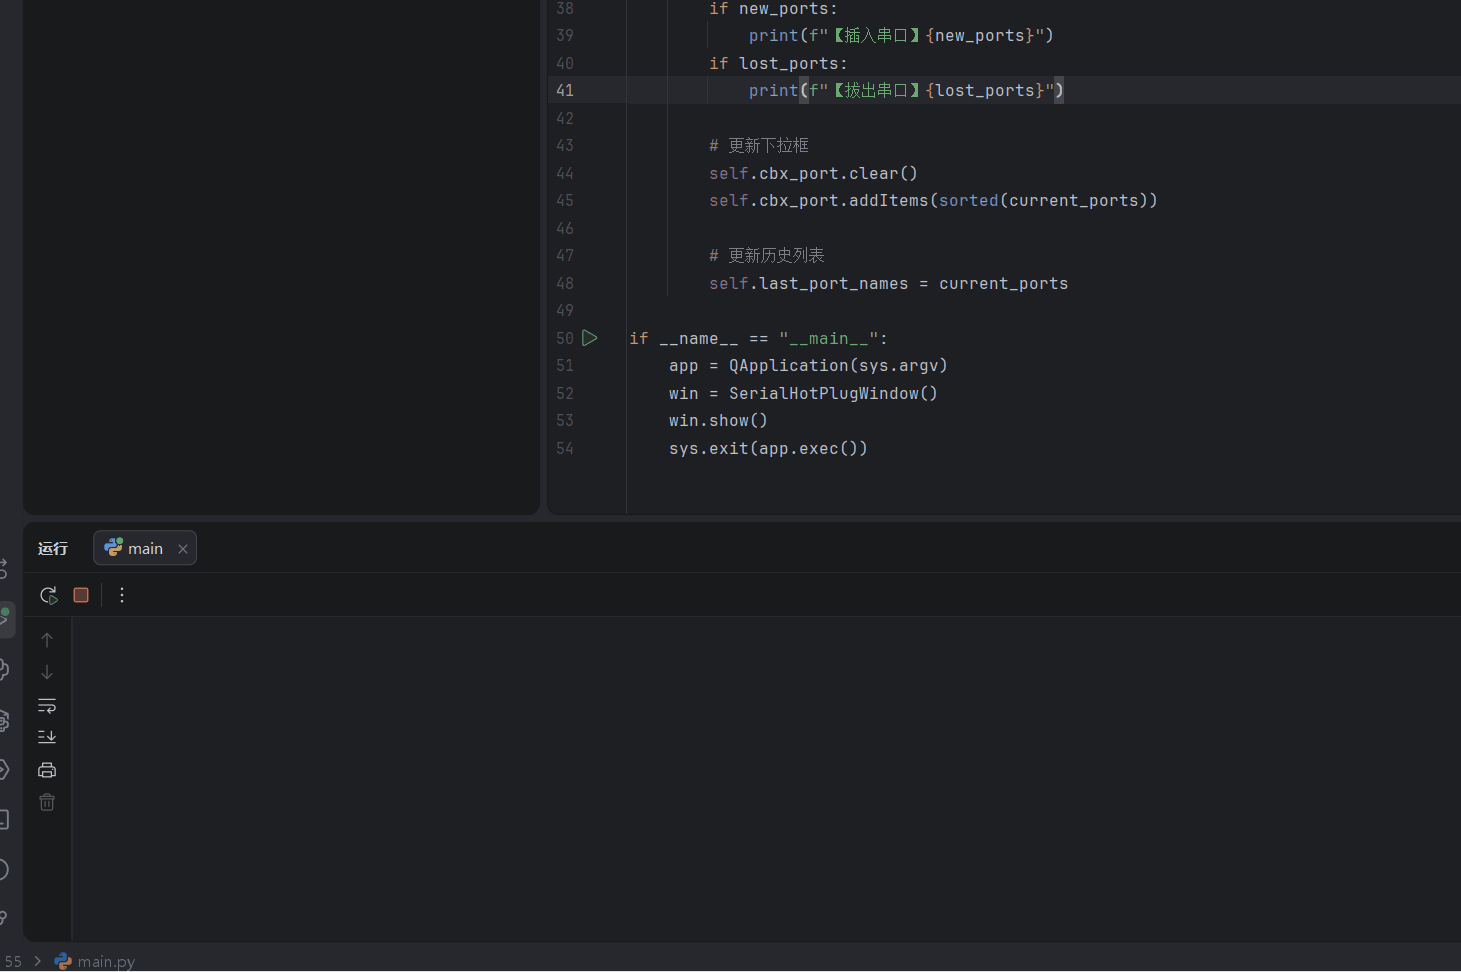Open the Run tool window sidebar icon
This screenshot has height=972, width=1461.
(5, 618)
